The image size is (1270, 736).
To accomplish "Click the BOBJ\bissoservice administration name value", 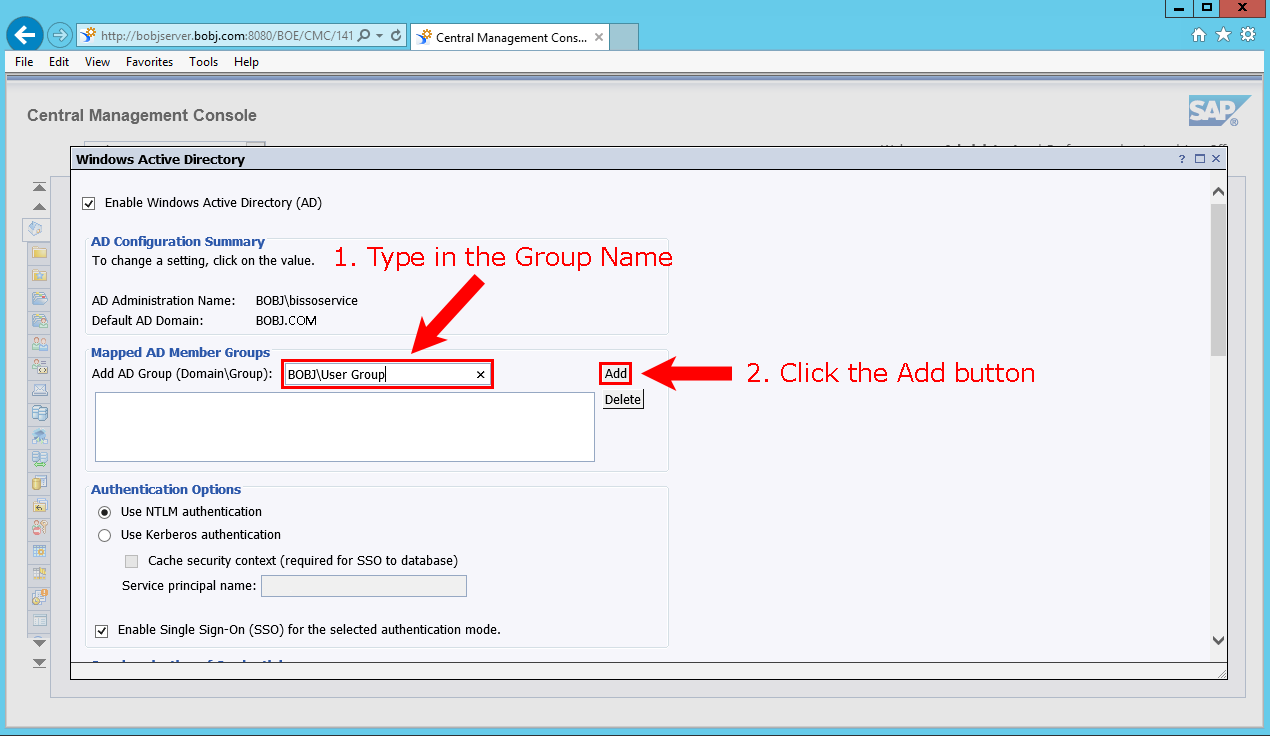I will (x=307, y=301).
